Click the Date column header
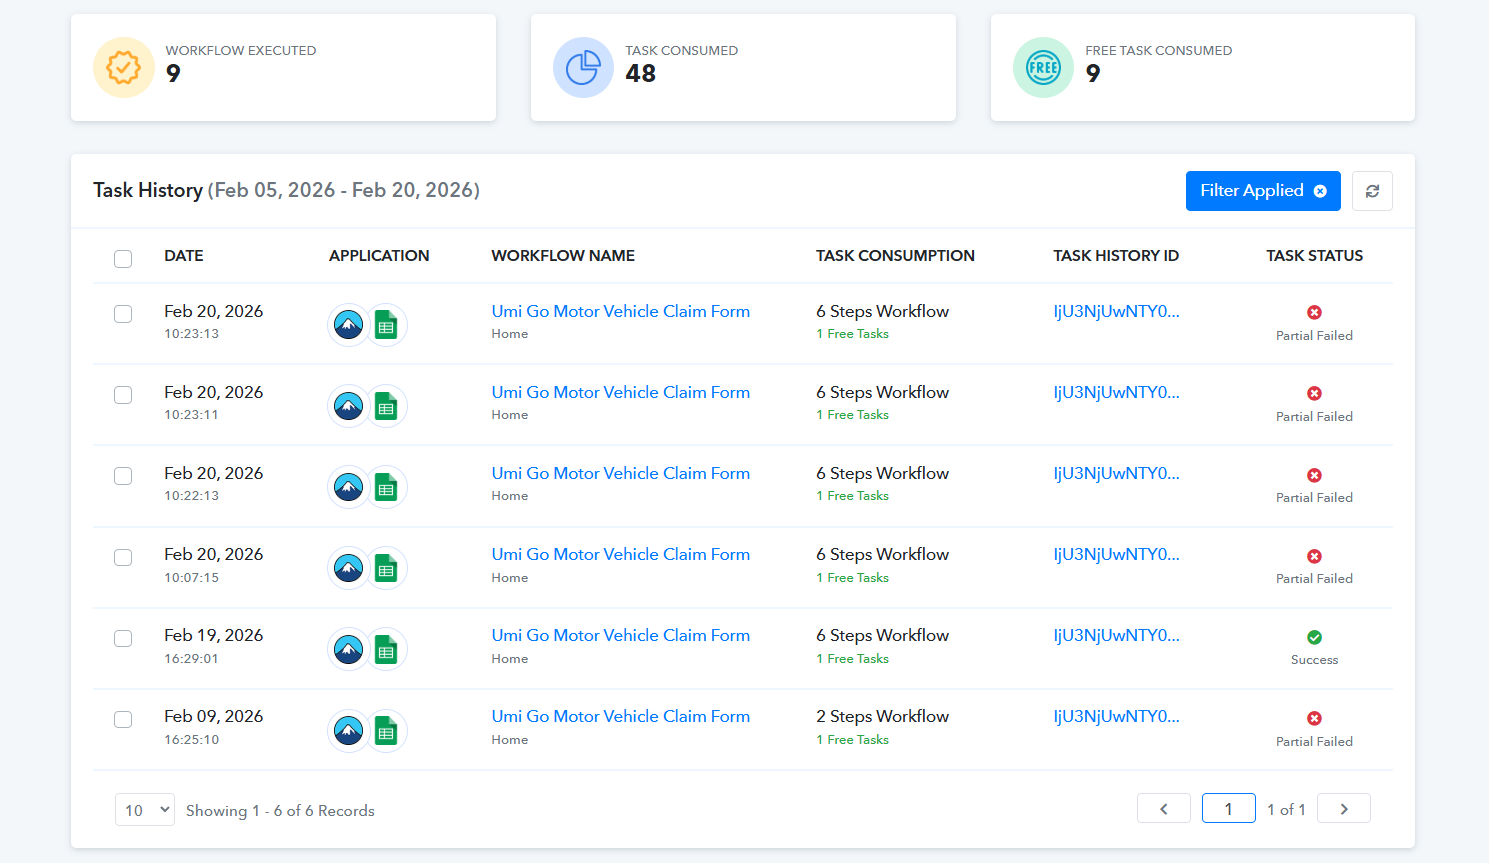 click(x=184, y=256)
